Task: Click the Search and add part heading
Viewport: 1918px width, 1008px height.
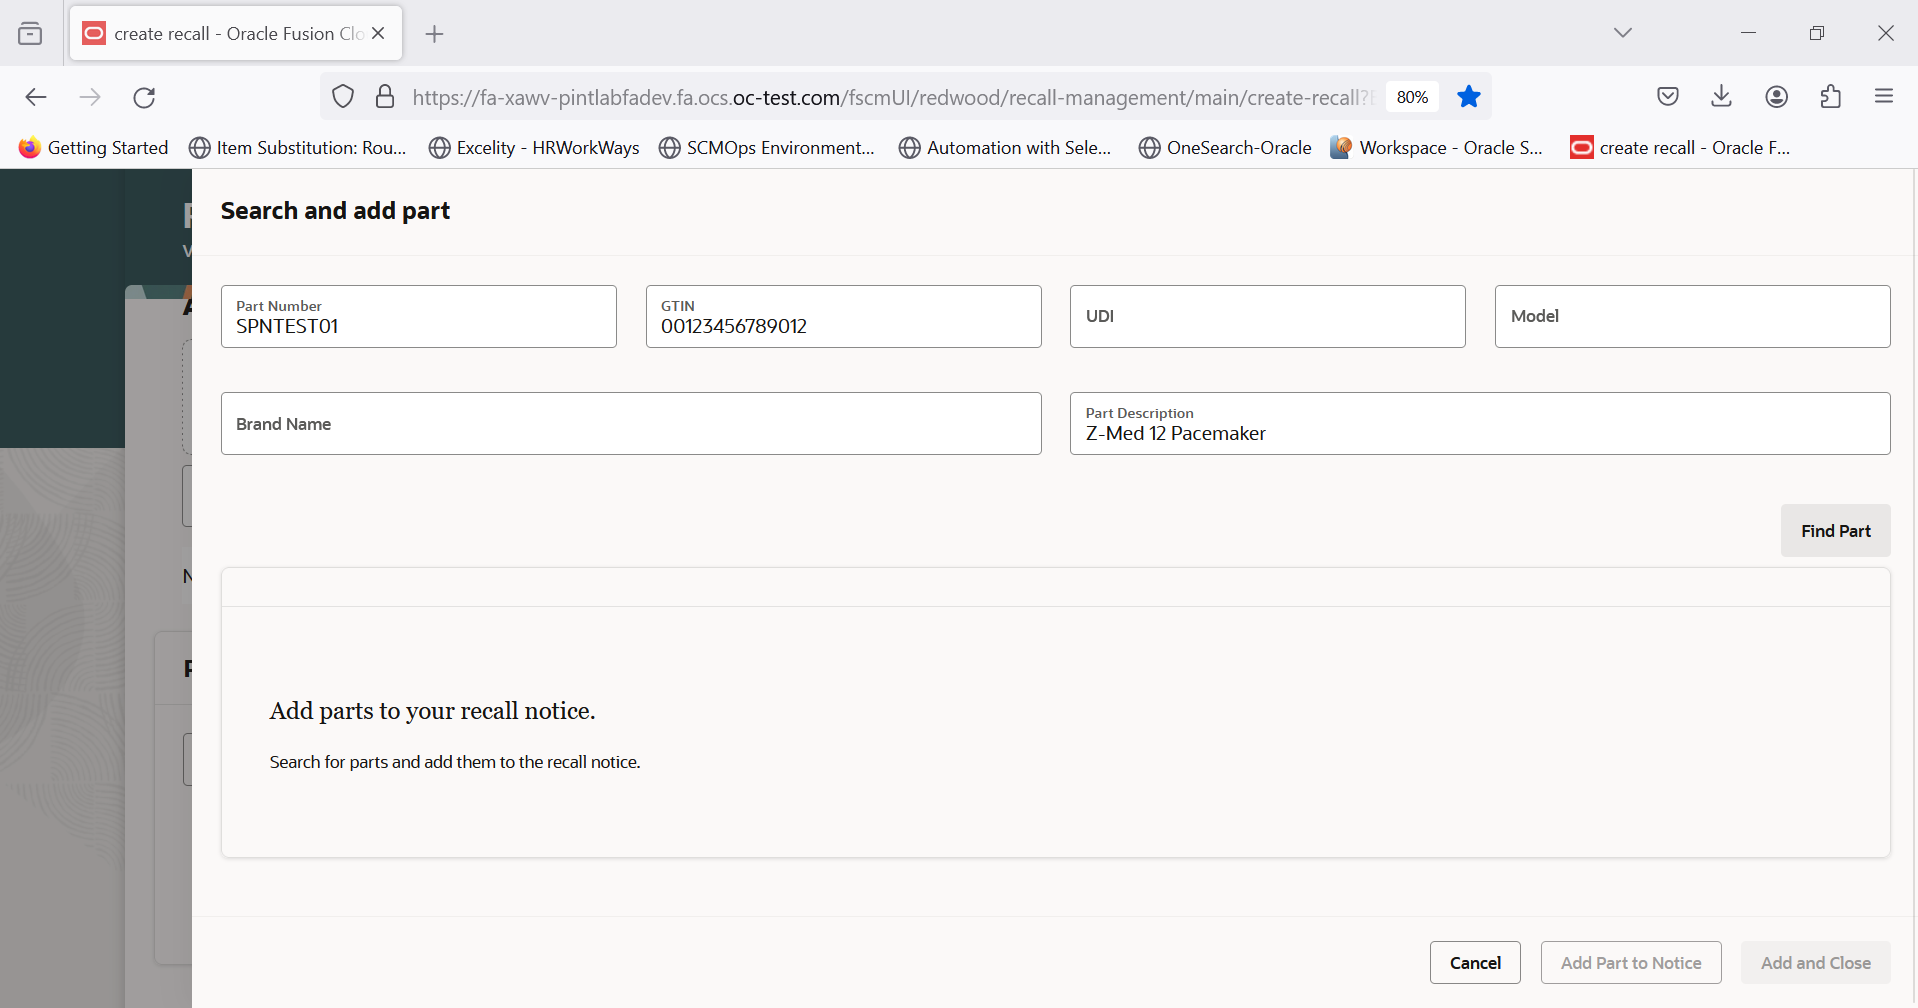Action: point(335,211)
